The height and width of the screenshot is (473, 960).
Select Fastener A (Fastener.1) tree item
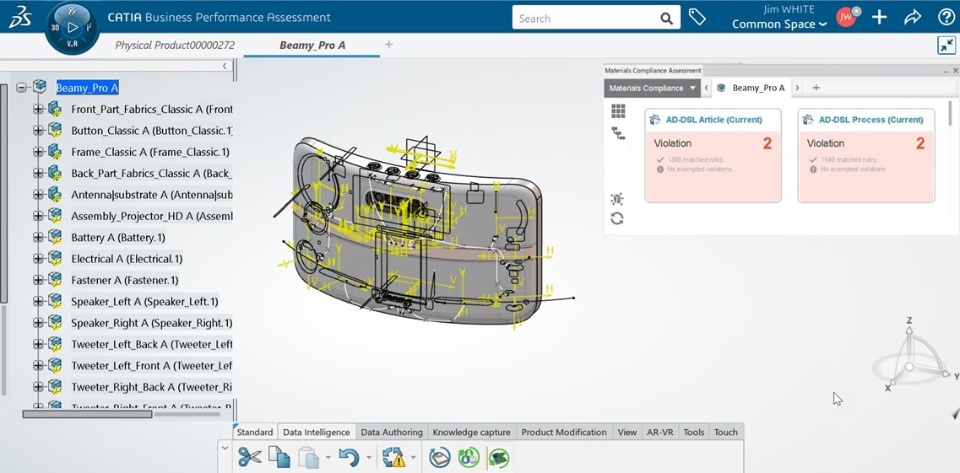125,280
